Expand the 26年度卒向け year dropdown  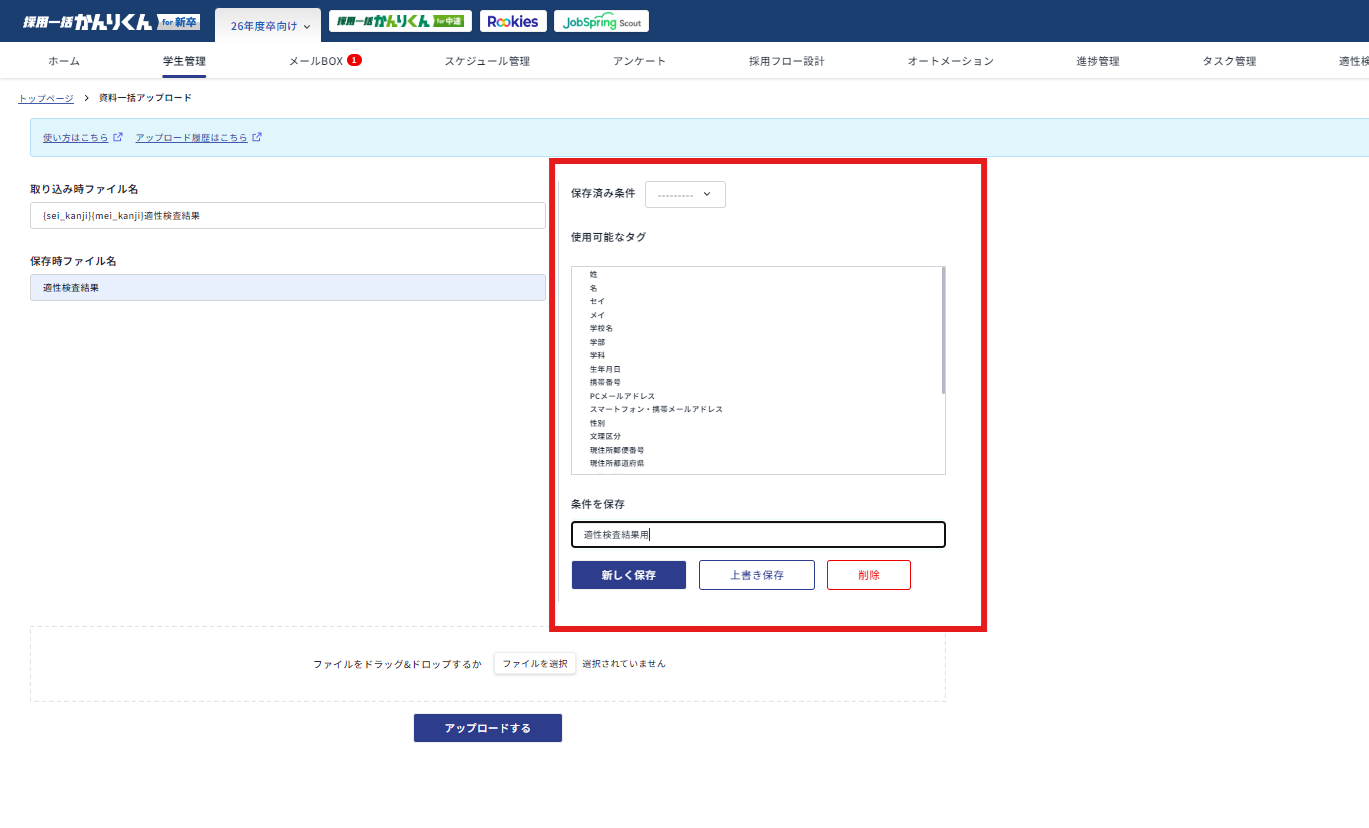pos(270,26)
